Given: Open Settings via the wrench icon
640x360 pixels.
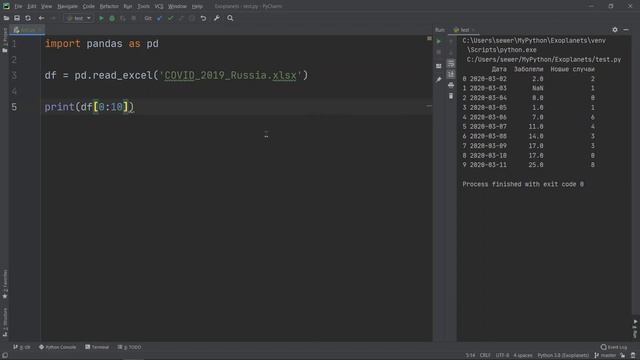Looking at the screenshot, I should (217, 18).
